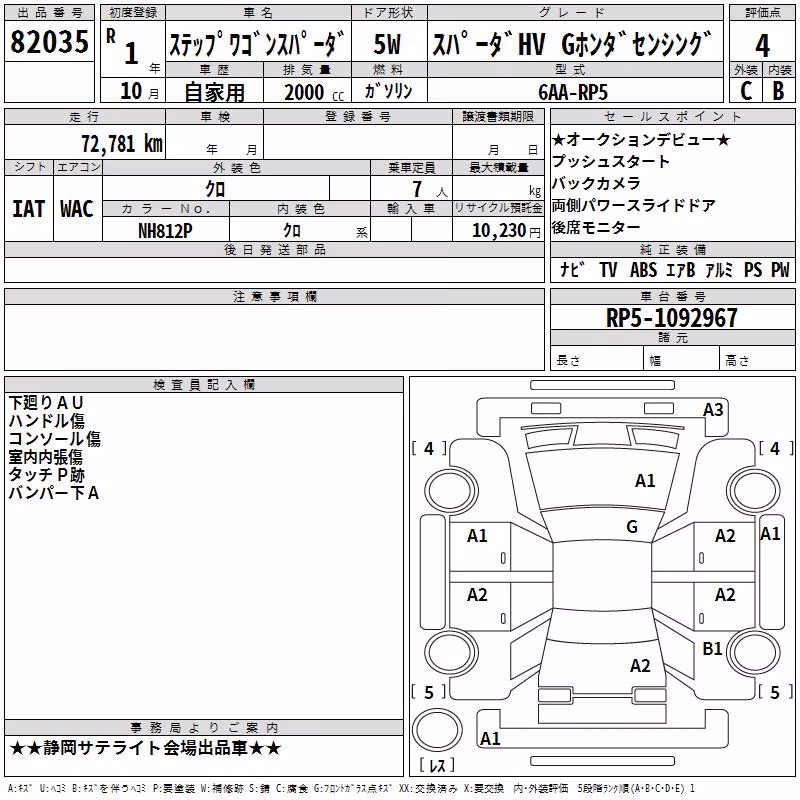This screenshot has width=800, height=800.
Task: Click the door shape value 5W
Action: tap(387, 44)
